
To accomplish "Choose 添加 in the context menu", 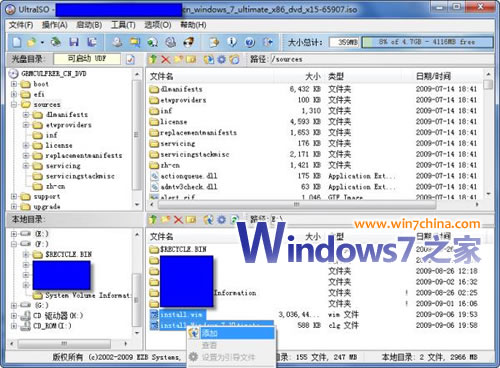I will [x=237, y=333].
